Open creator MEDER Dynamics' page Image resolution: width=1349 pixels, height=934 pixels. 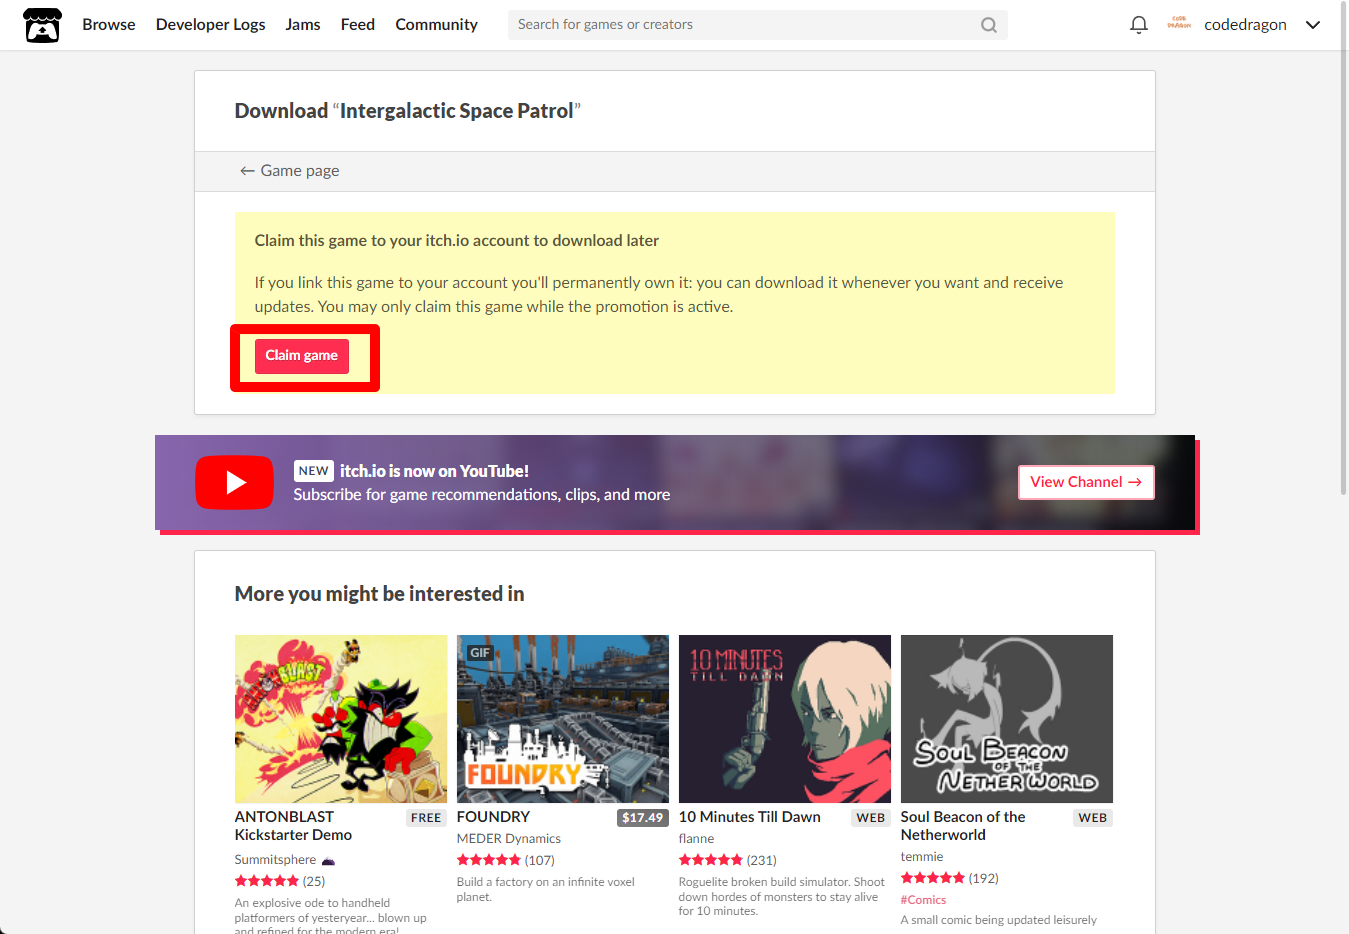point(509,839)
